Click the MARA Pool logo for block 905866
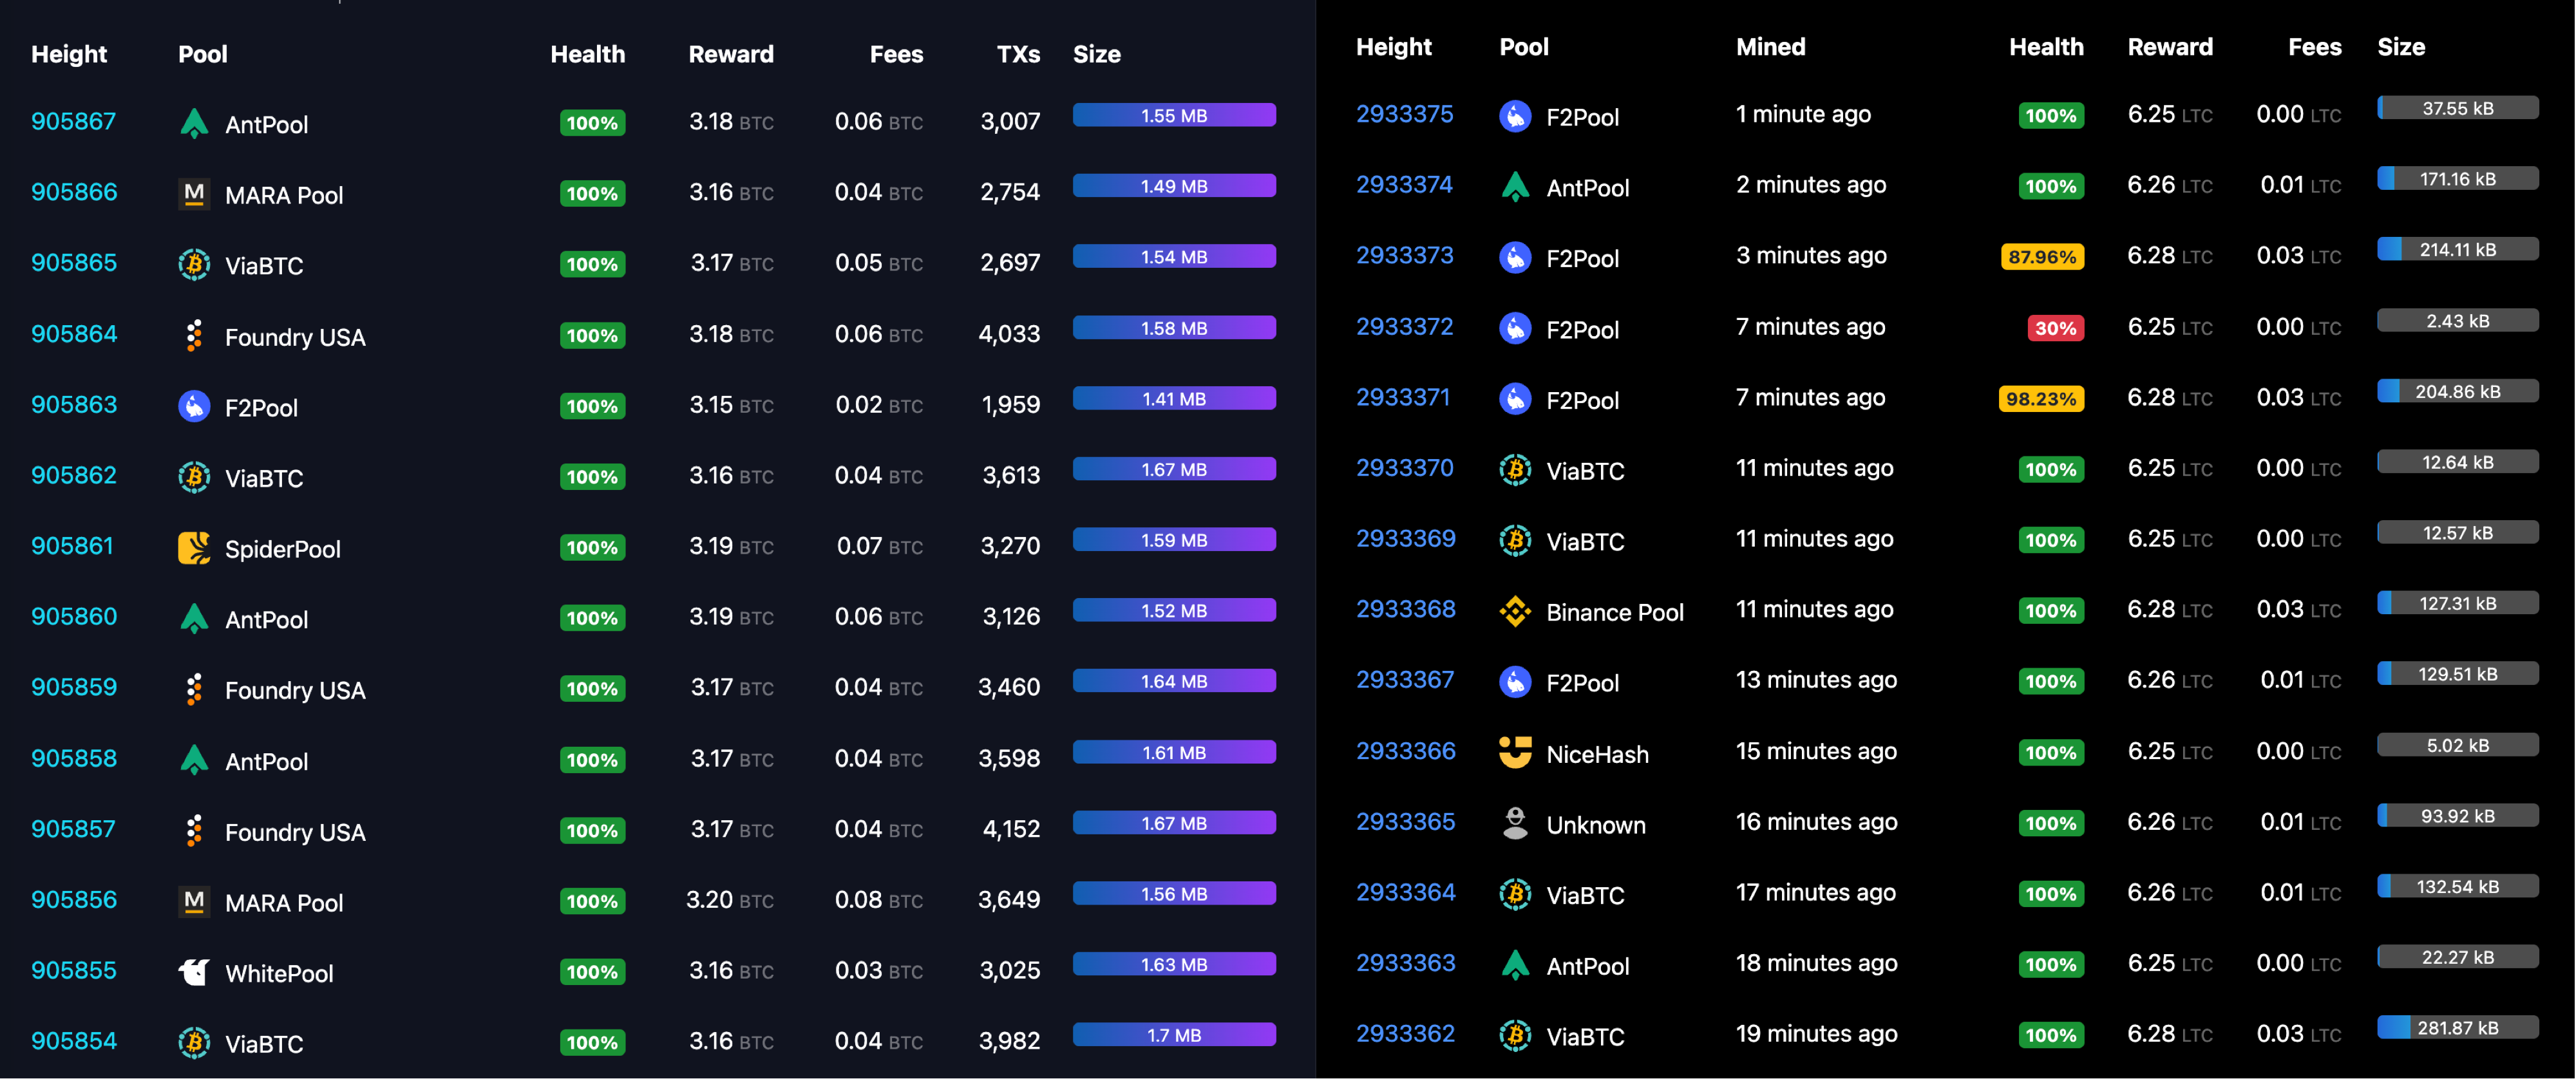This screenshot has height=1079, width=2576. click(x=194, y=194)
